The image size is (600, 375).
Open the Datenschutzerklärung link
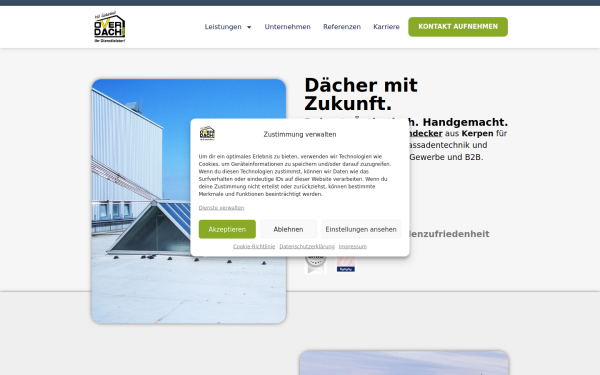click(307, 246)
